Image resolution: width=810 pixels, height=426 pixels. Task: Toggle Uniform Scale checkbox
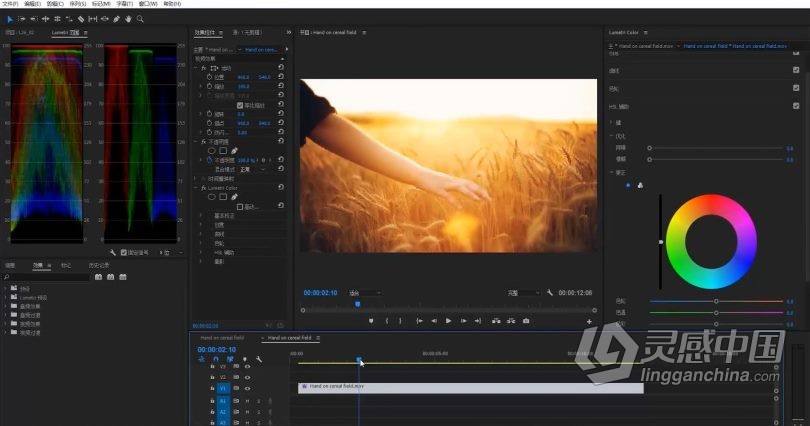coord(240,105)
